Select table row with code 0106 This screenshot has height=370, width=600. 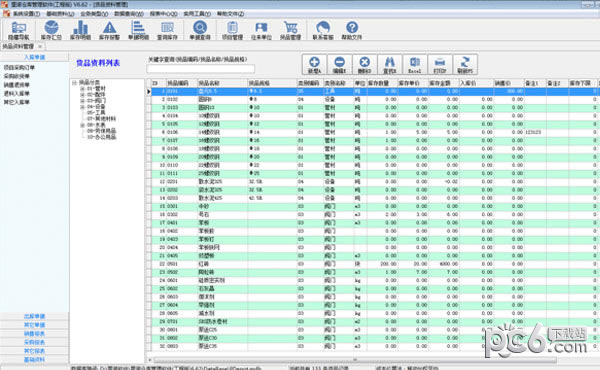click(373, 132)
